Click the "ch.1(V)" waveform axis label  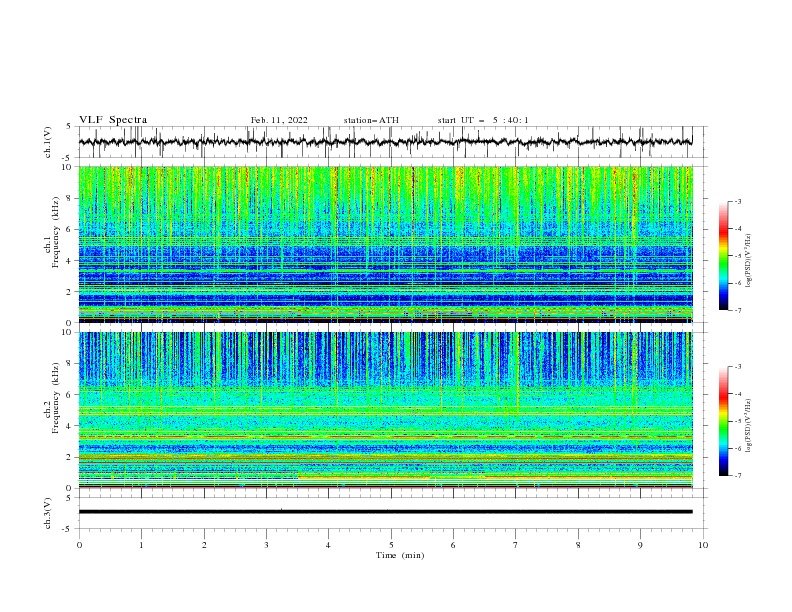pos(48,142)
